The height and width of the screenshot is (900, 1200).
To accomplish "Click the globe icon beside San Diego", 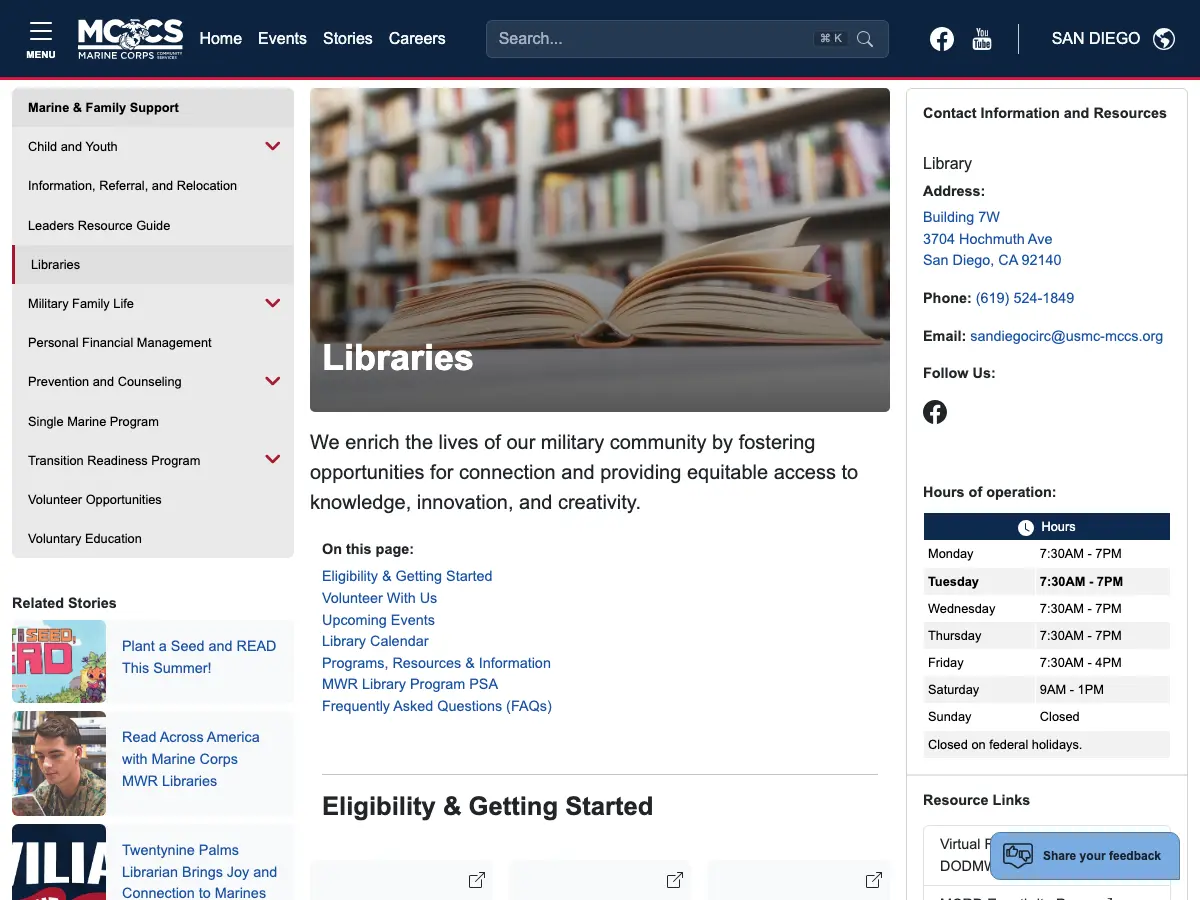I will pos(1163,39).
